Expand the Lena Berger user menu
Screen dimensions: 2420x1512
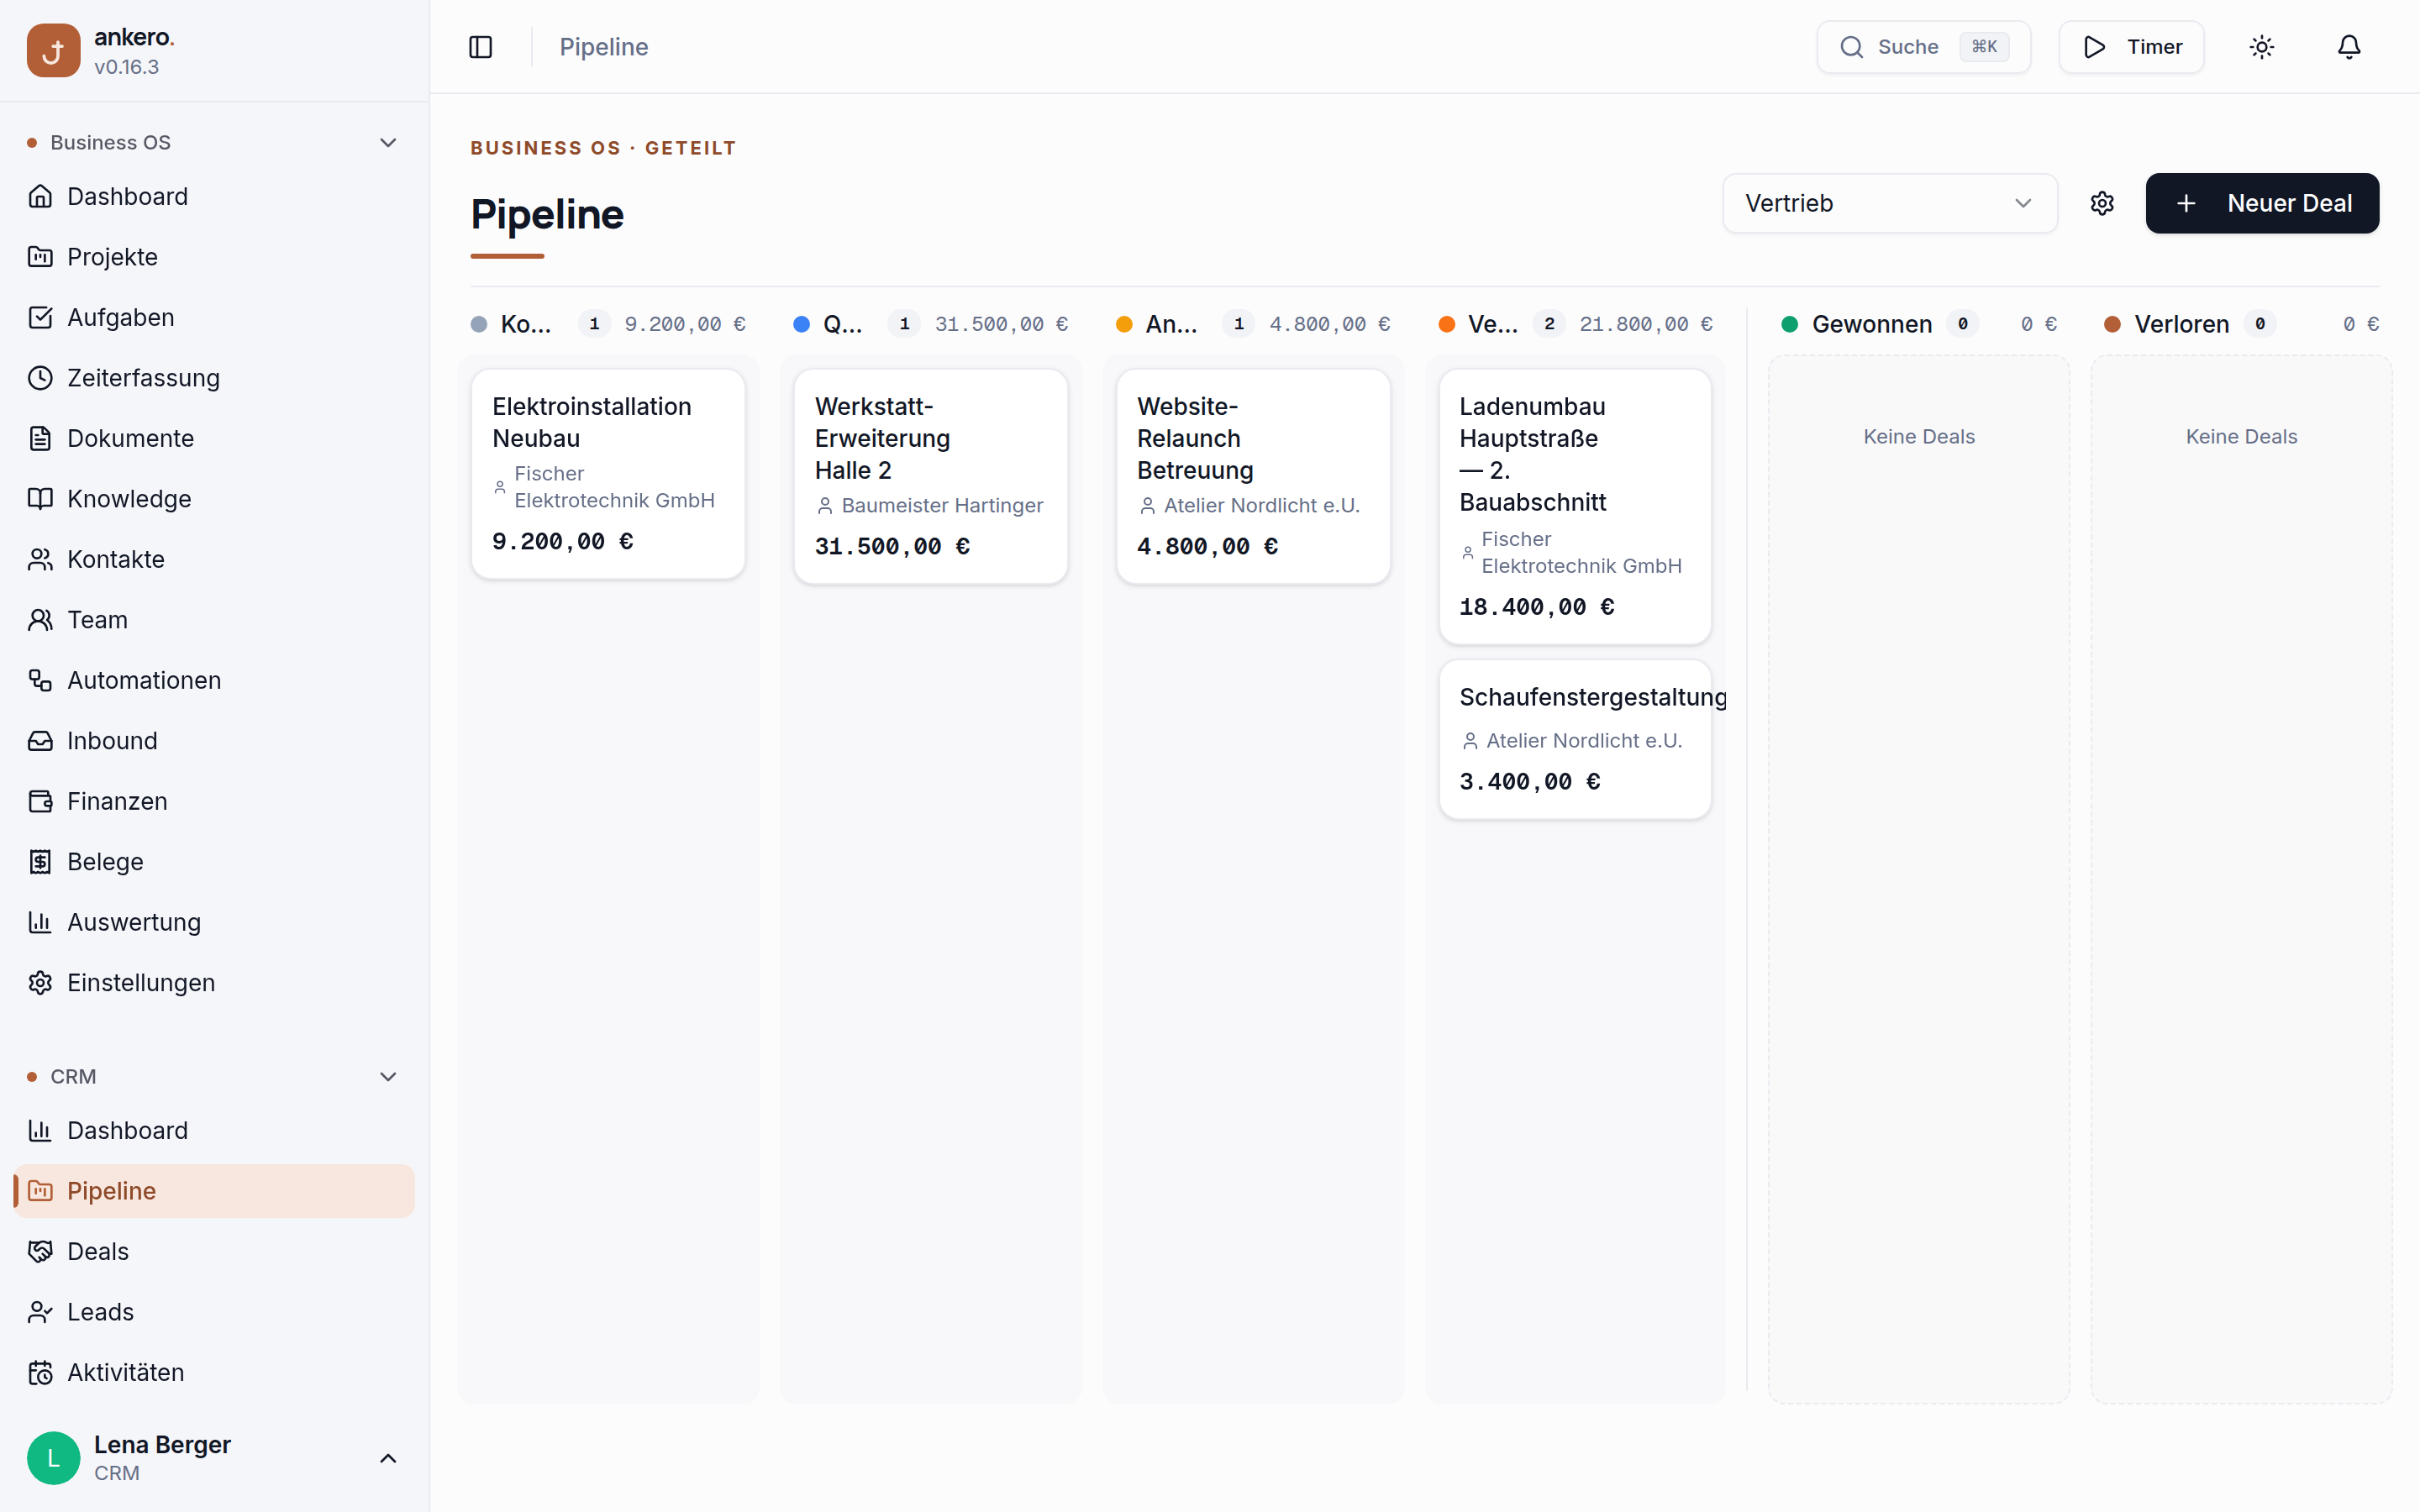click(388, 1458)
